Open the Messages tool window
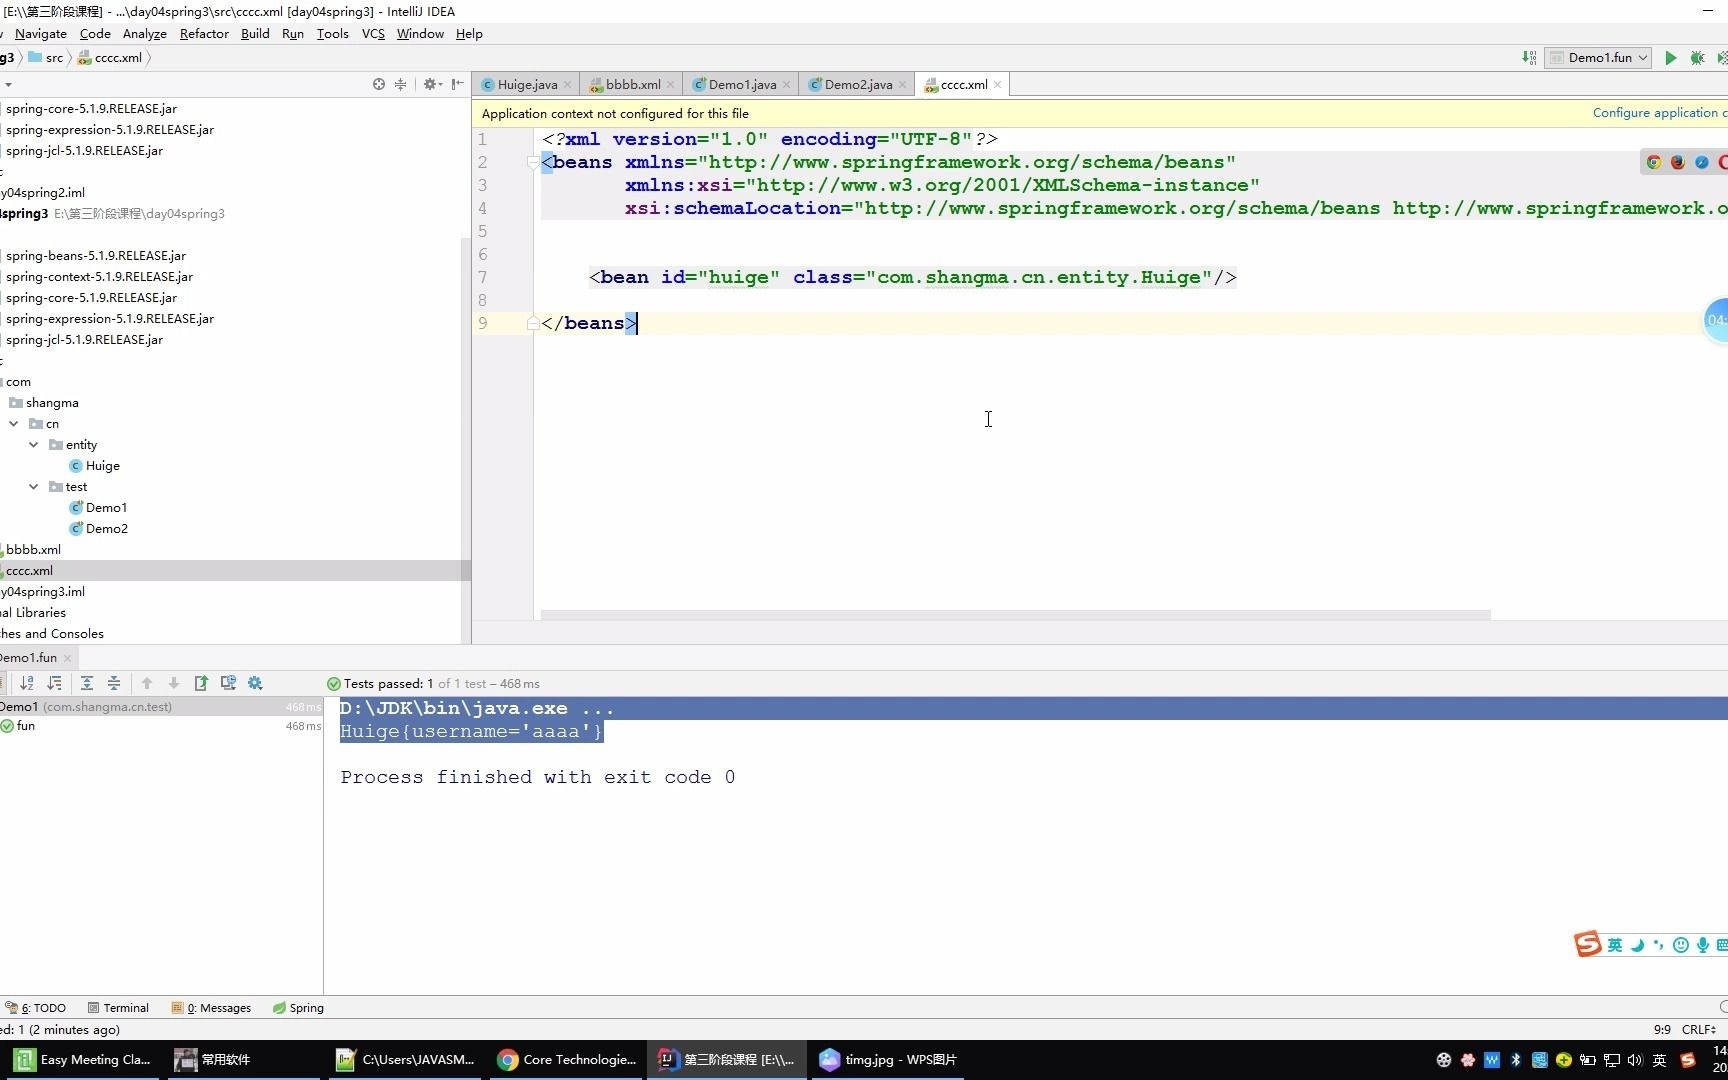Screen dimensions: 1728x1080 pos(211,1008)
